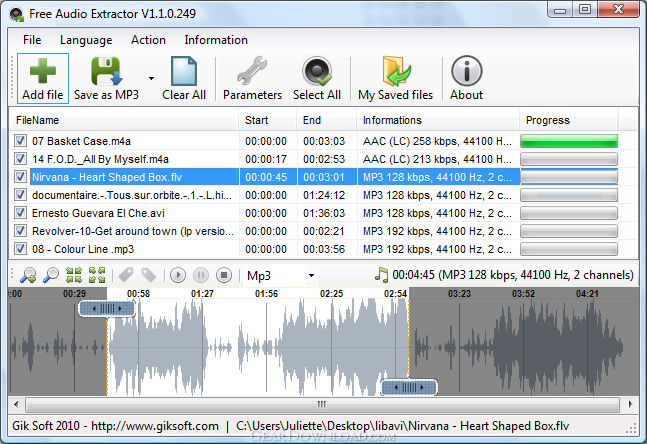Screen dimensions: 647x444
Task: Open the File menu
Action: 32,40
